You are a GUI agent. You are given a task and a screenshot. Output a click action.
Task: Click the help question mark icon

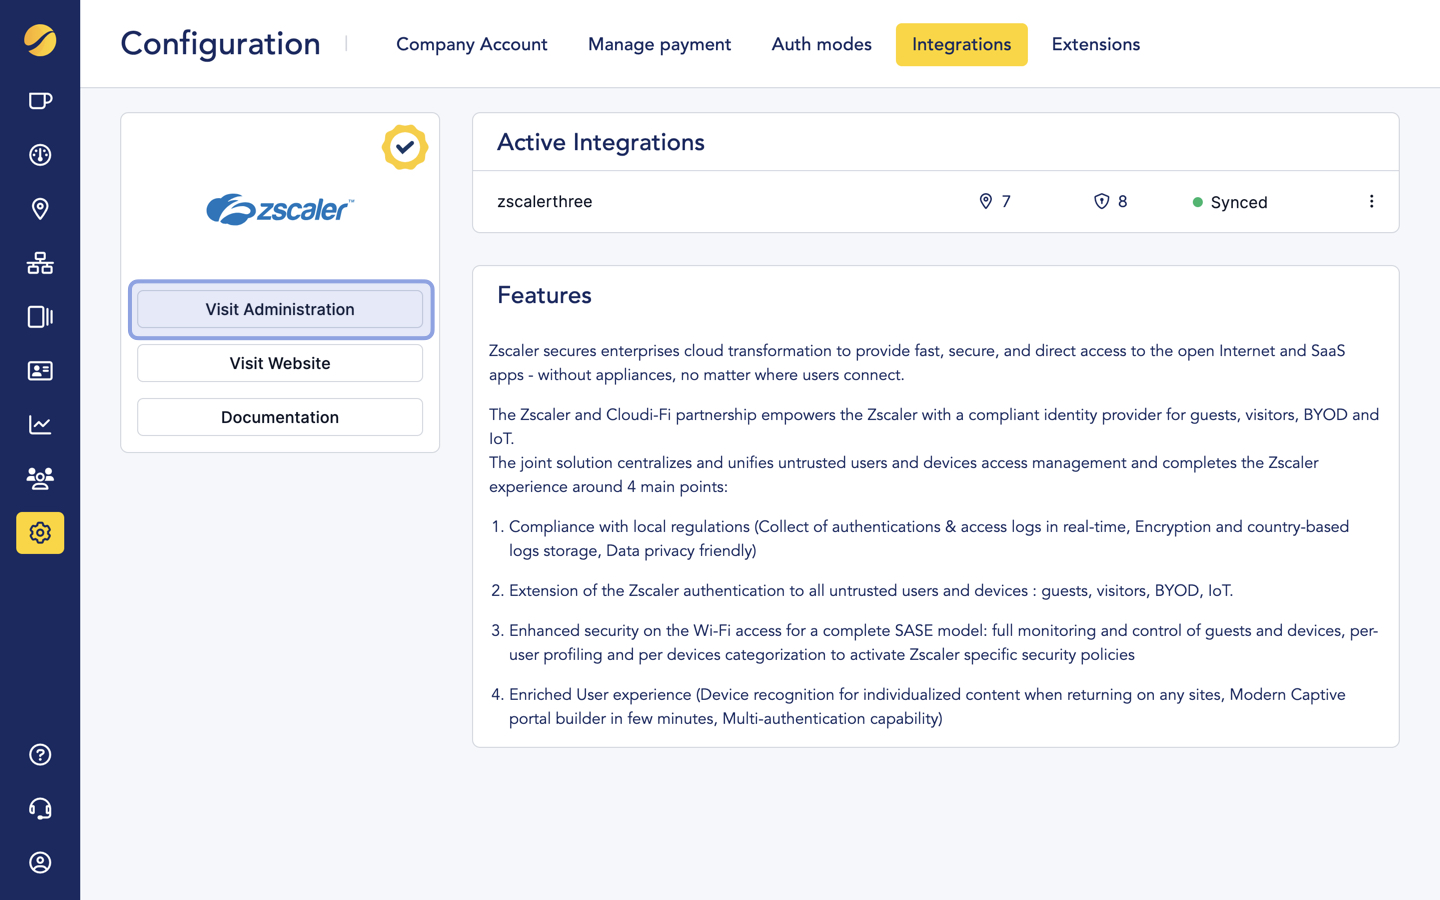coord(40,754)
